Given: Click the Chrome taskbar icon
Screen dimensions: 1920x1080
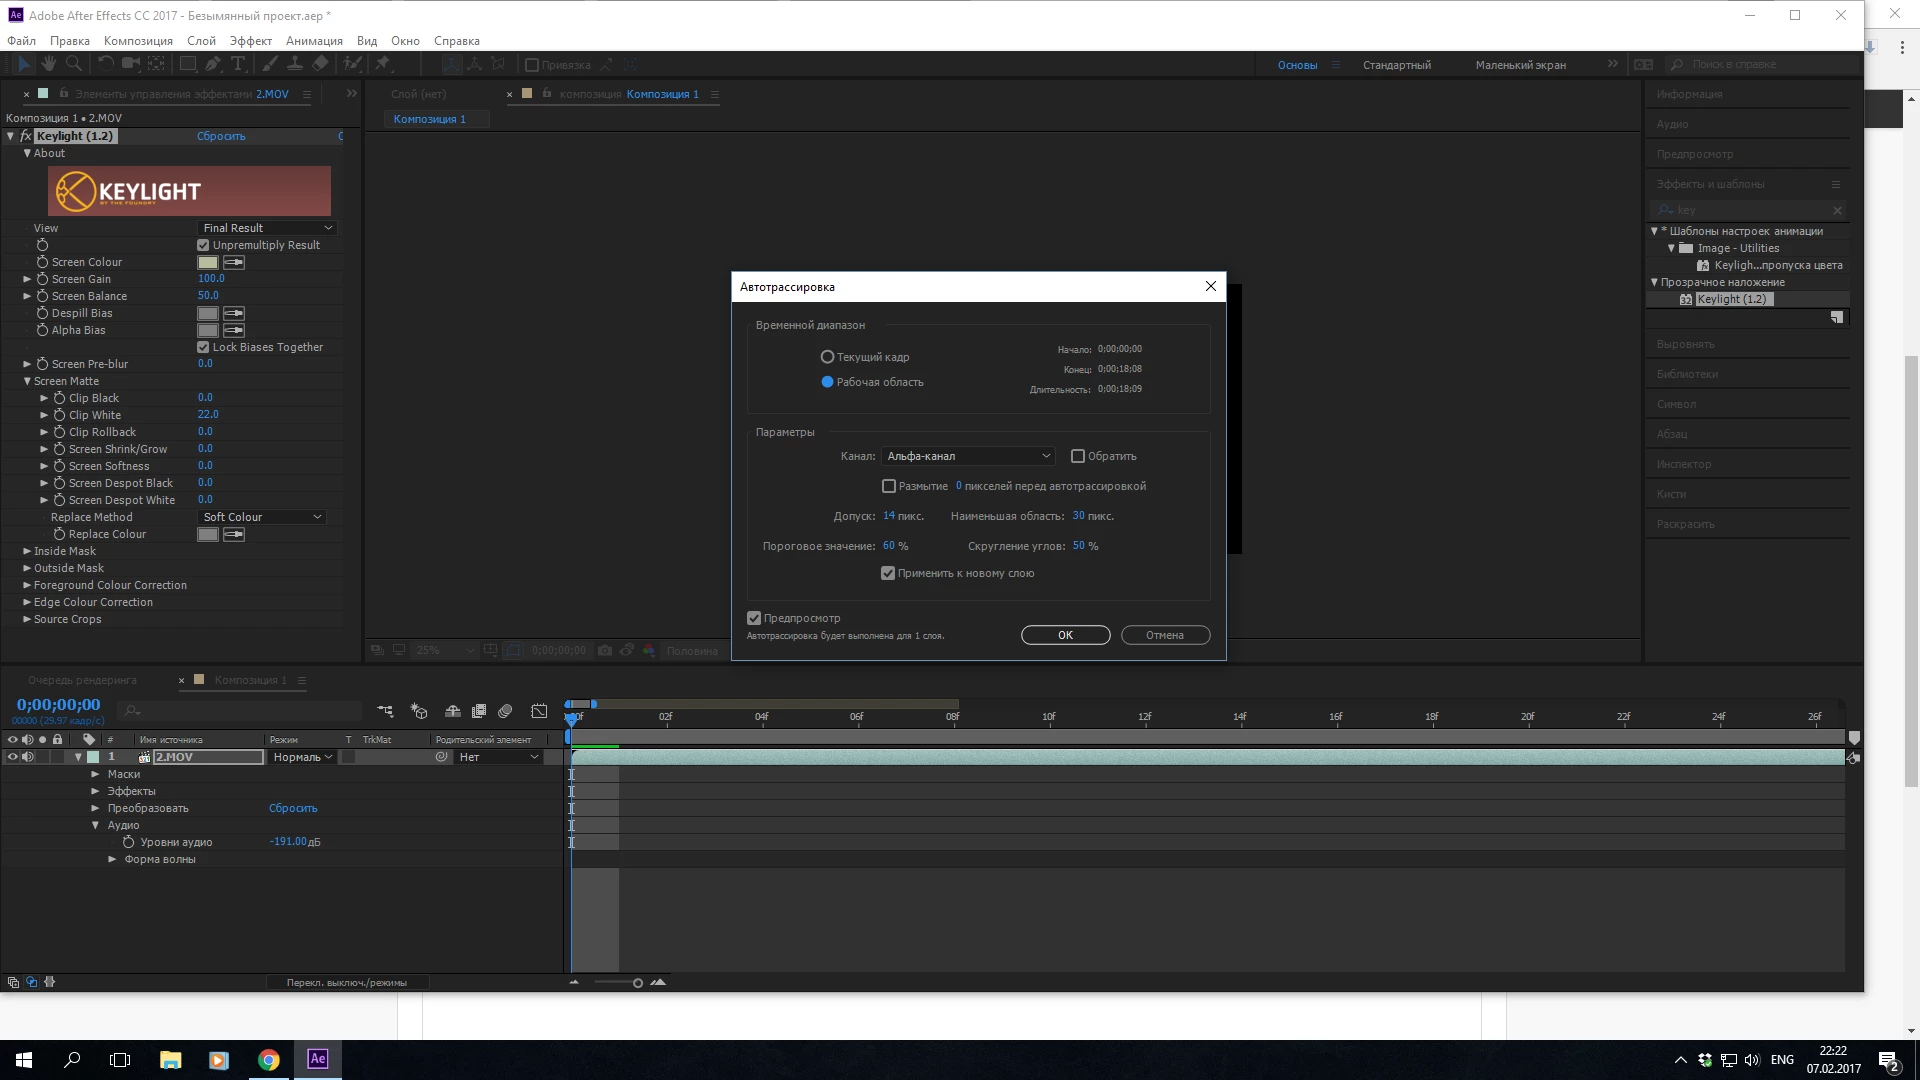Looking at the screenshot, I should click(268, 1060).
